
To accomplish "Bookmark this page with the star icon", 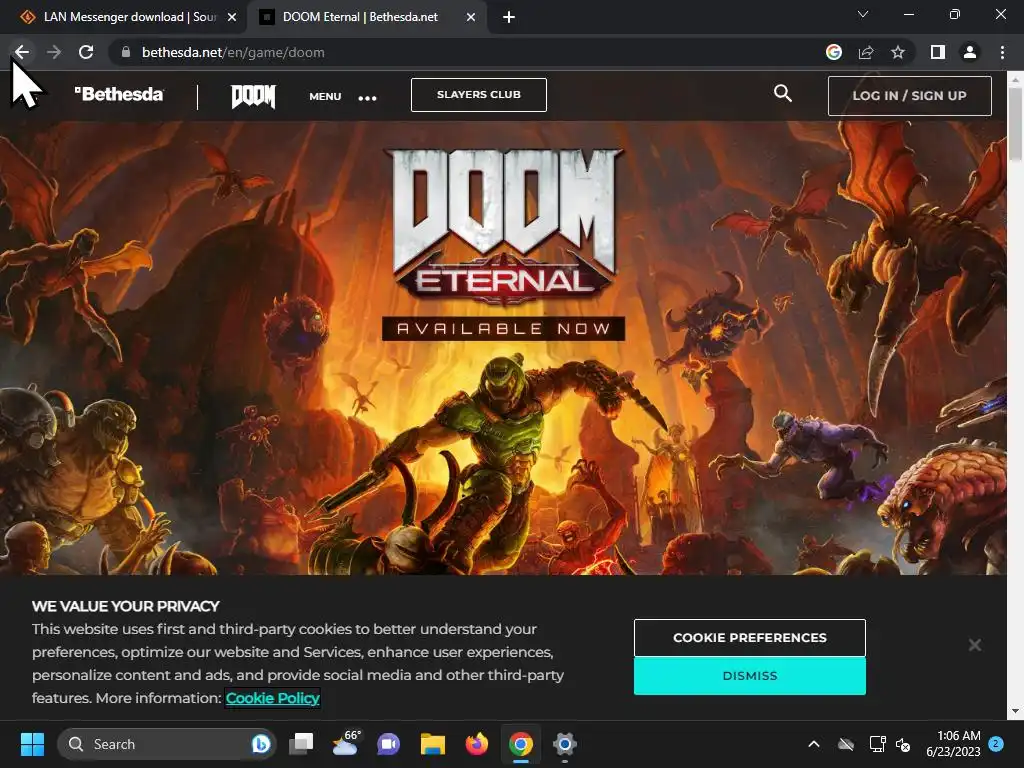I will tap(898, 52).
